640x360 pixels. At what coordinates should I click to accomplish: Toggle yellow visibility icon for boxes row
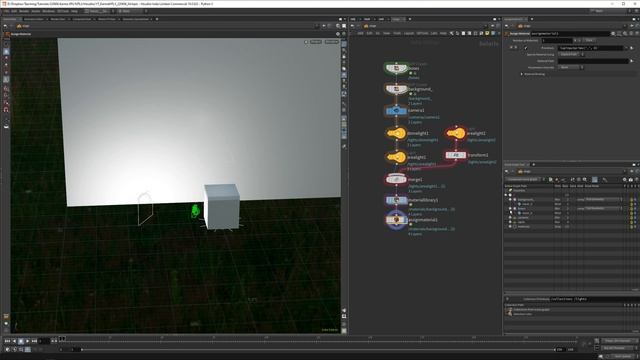tap(631, 209)
